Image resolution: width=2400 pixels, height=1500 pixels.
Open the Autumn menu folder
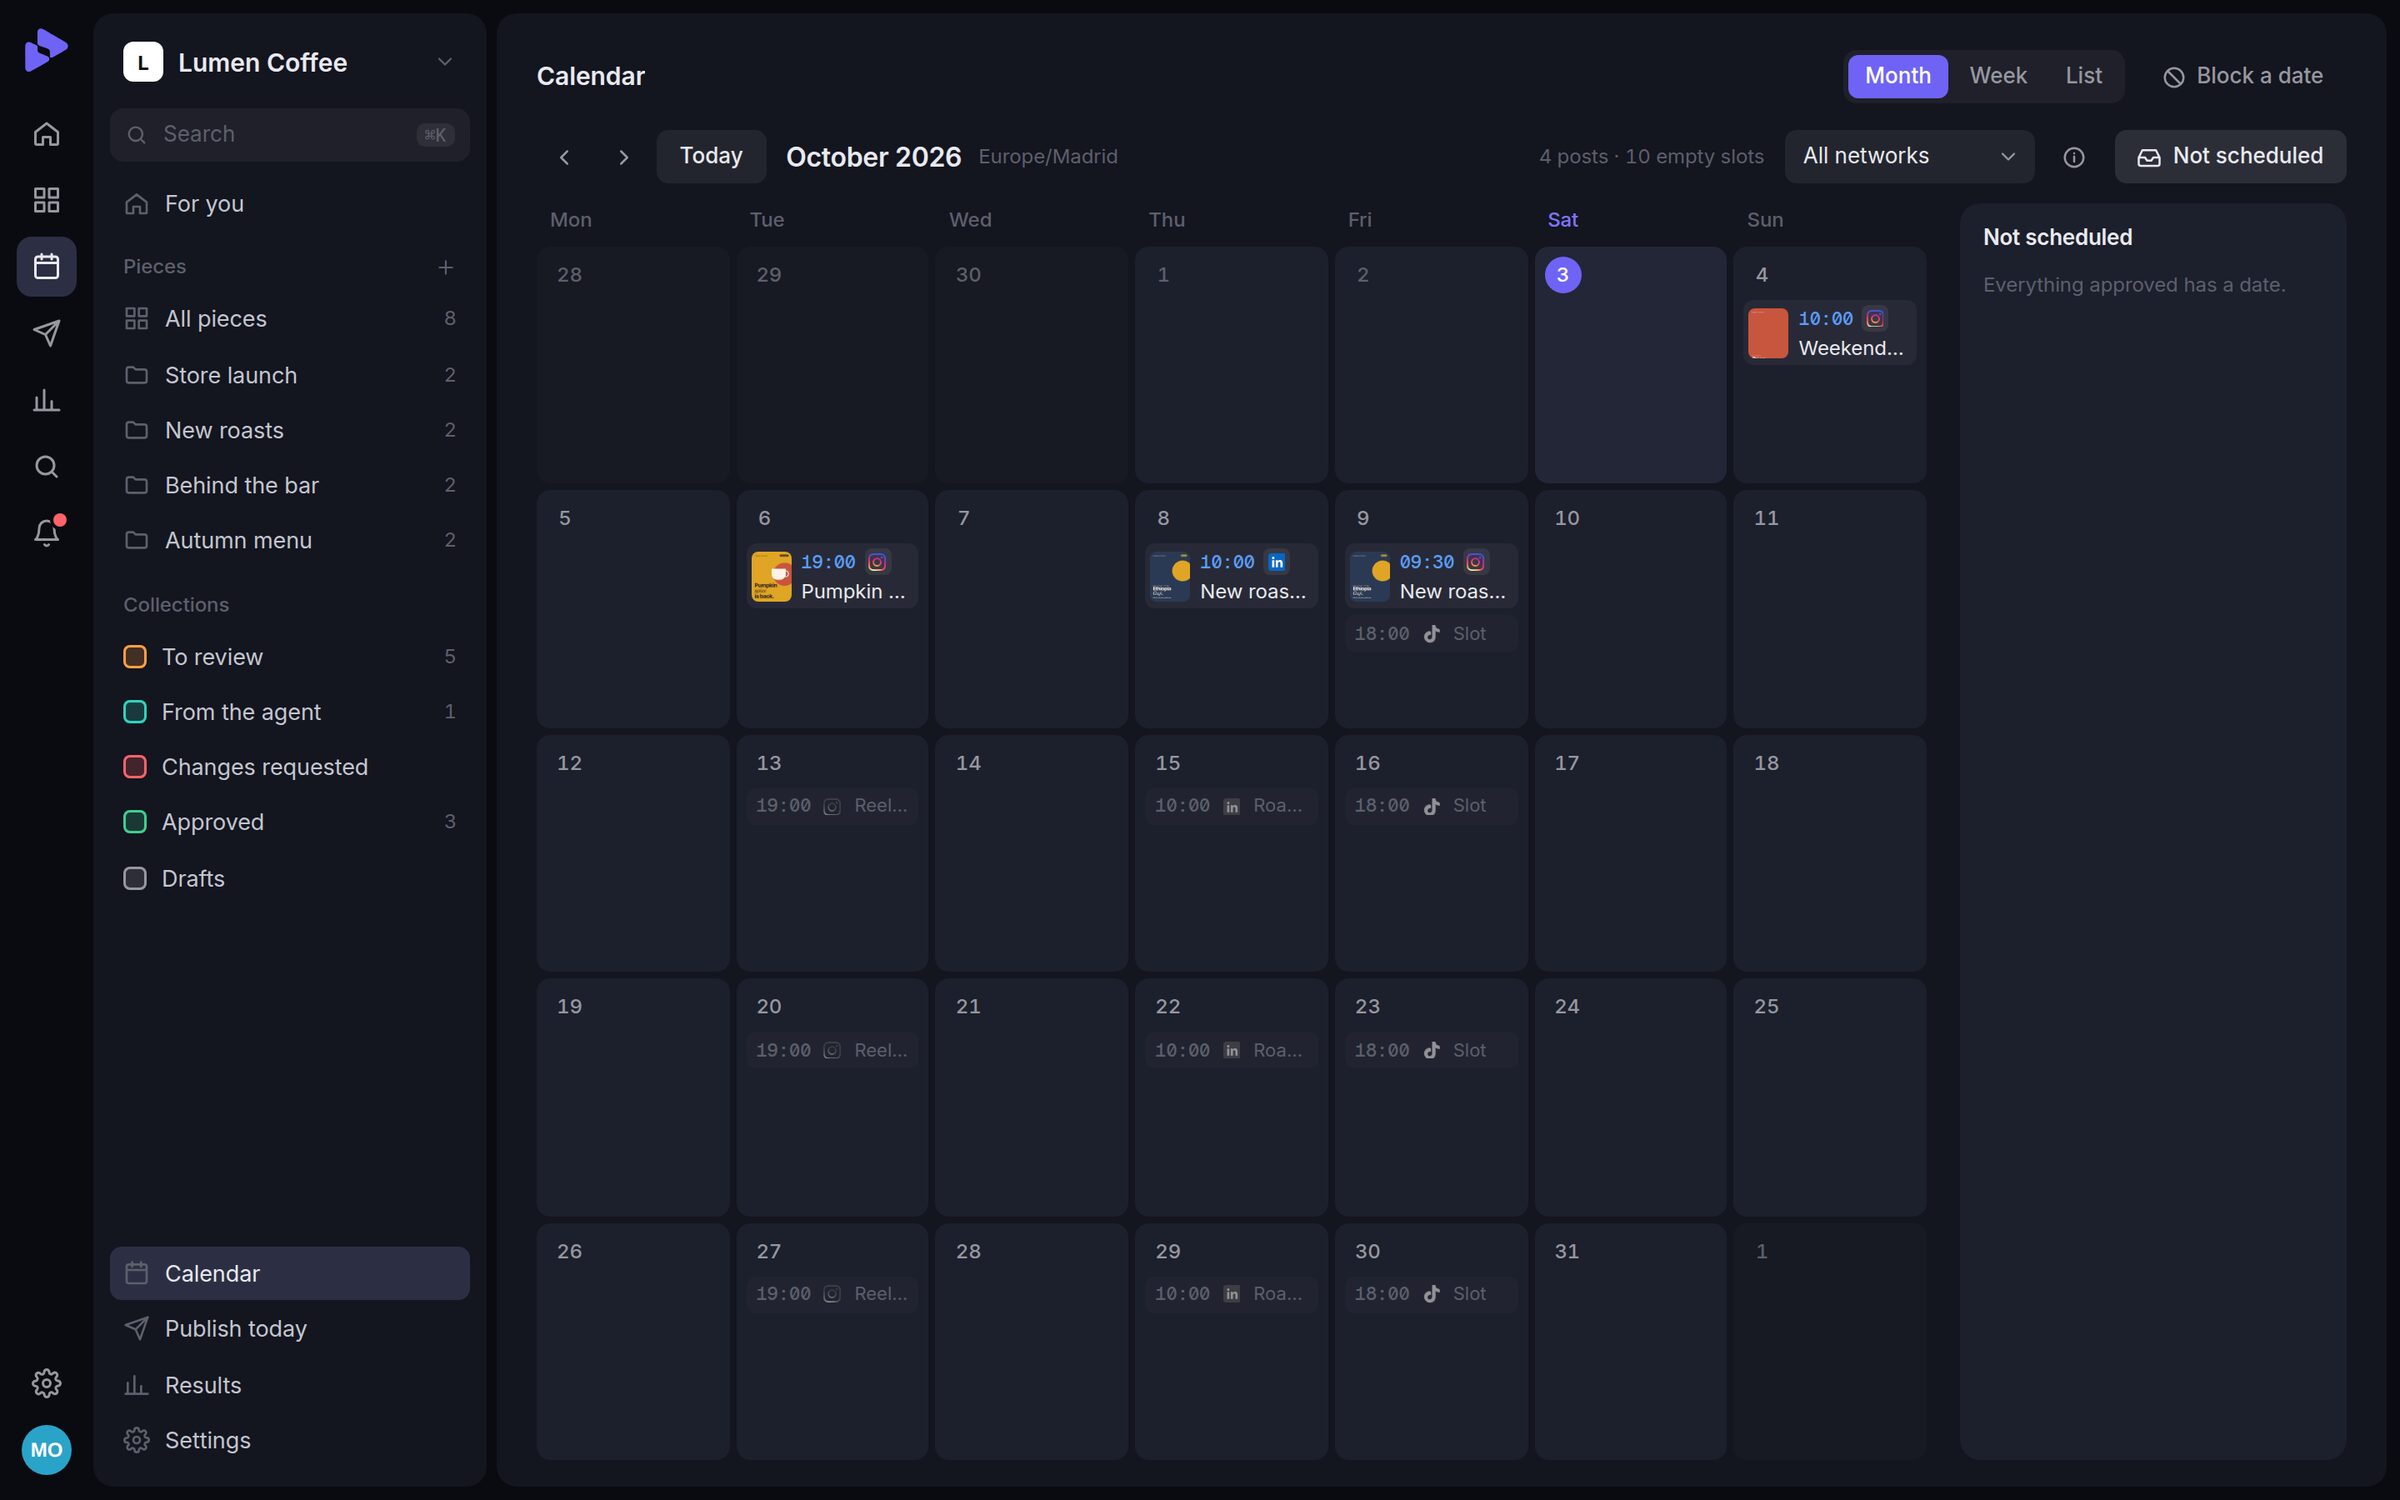(x=289, y=540)
